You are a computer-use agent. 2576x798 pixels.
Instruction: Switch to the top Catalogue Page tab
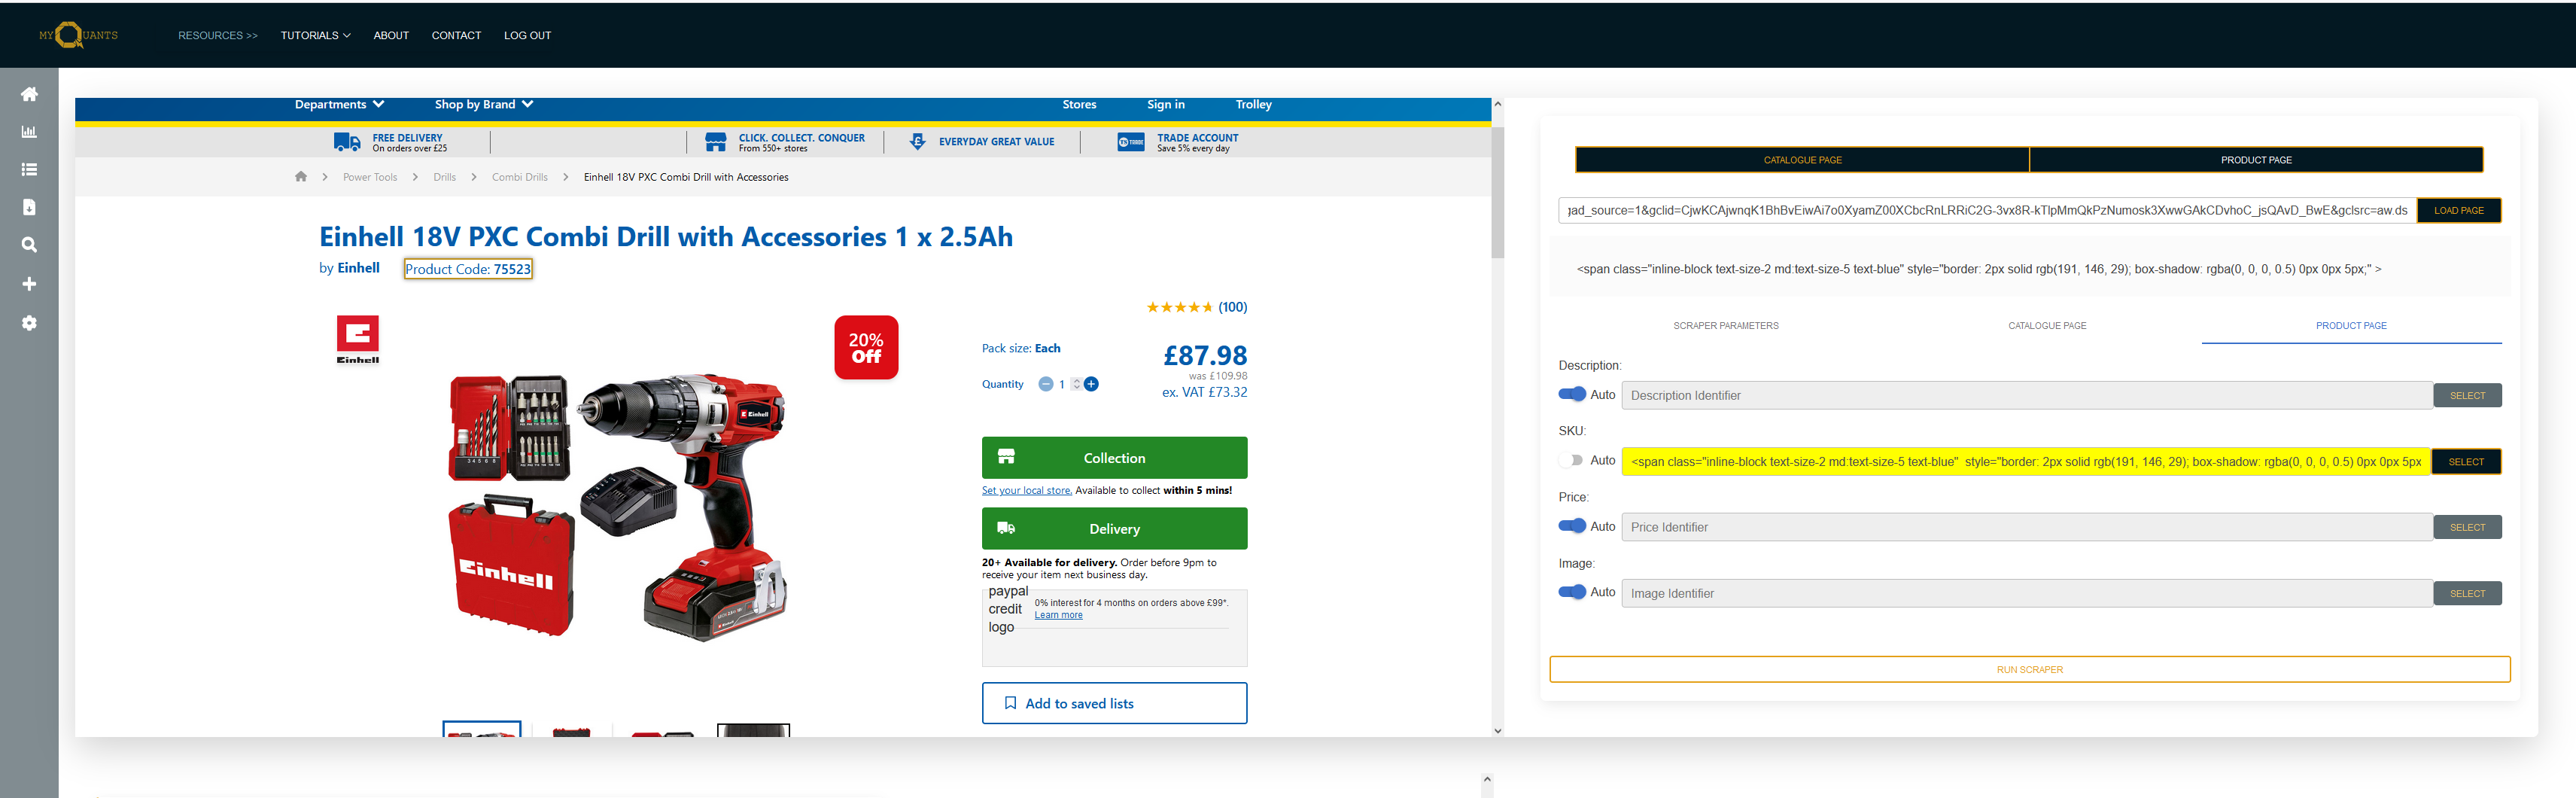1802,160
